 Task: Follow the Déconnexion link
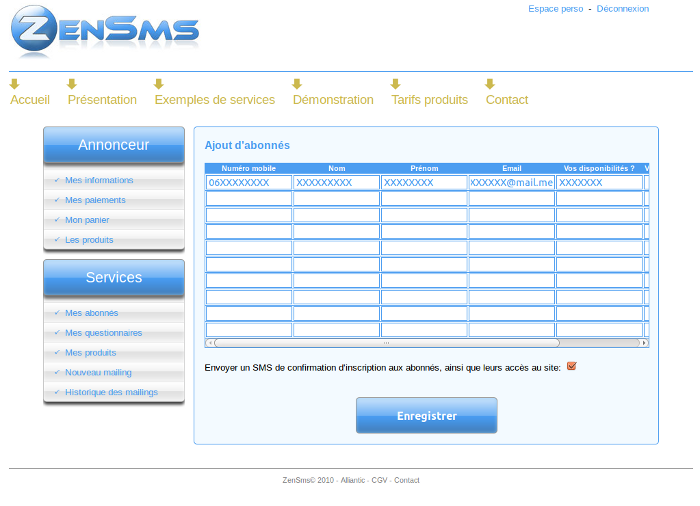click(x=622, y=9)
